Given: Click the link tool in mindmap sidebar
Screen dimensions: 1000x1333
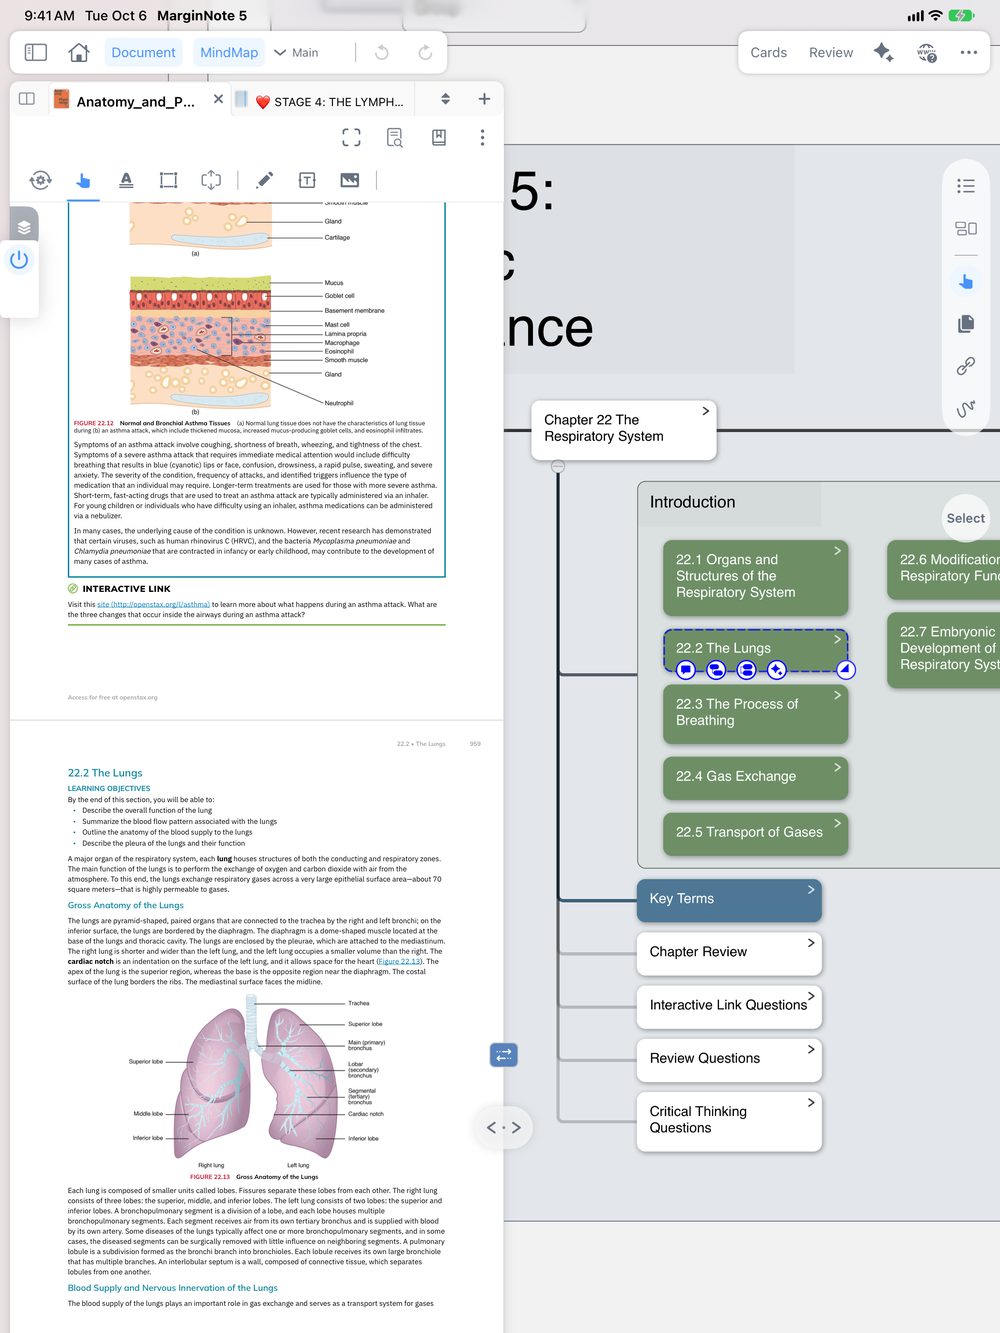Looking at the screenshot, I should point(966,366).
